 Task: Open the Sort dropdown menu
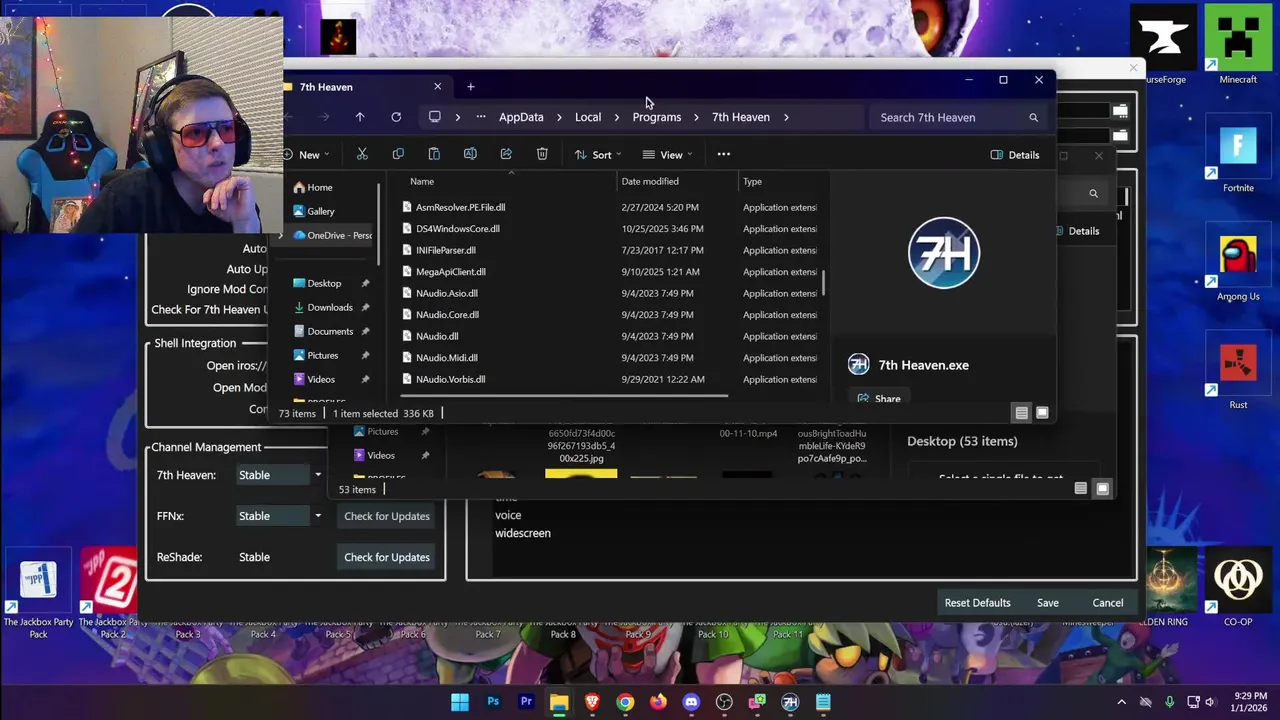pos(598,155)
